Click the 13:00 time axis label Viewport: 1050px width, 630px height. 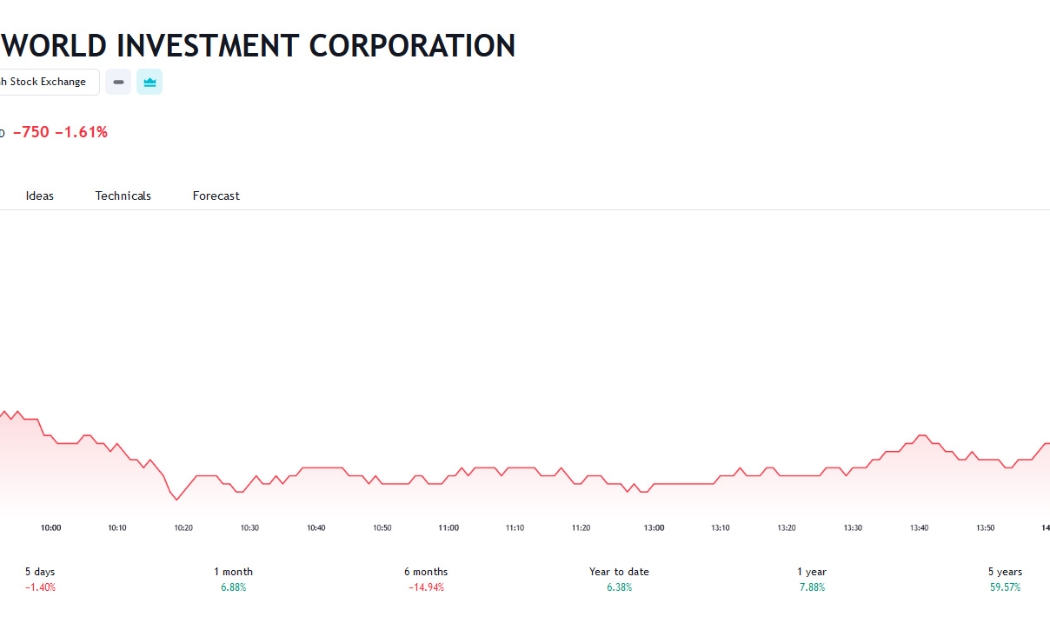point(654,528)
